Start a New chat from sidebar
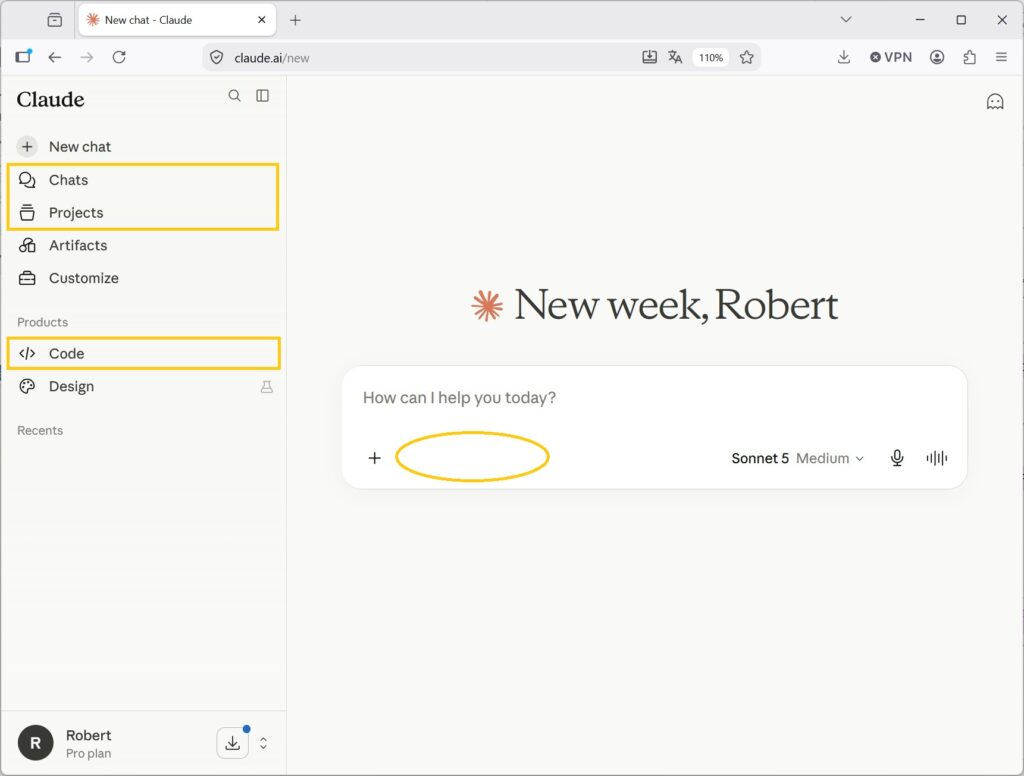 [x=144, y=146]
